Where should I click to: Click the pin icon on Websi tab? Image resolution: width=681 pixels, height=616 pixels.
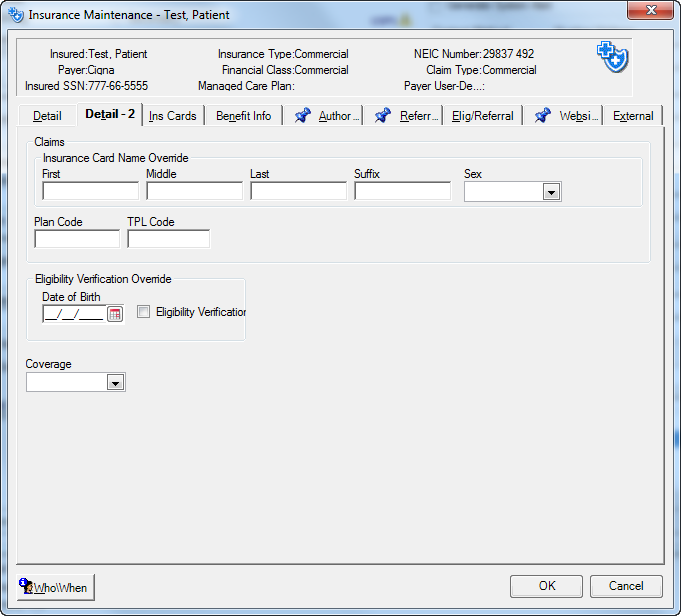[543, 116]
